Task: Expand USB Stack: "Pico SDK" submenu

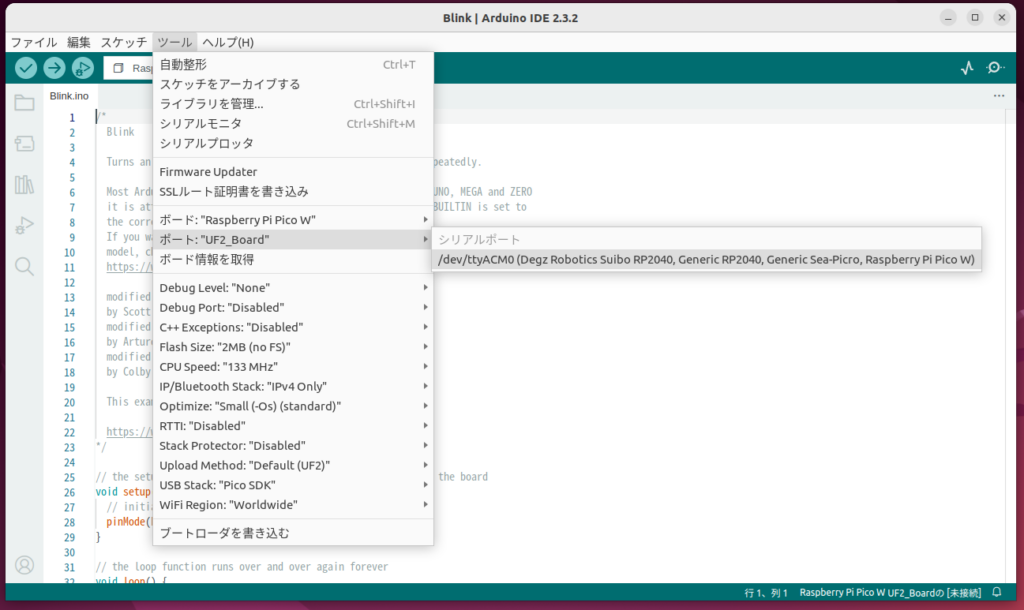Action: point(293,485)
